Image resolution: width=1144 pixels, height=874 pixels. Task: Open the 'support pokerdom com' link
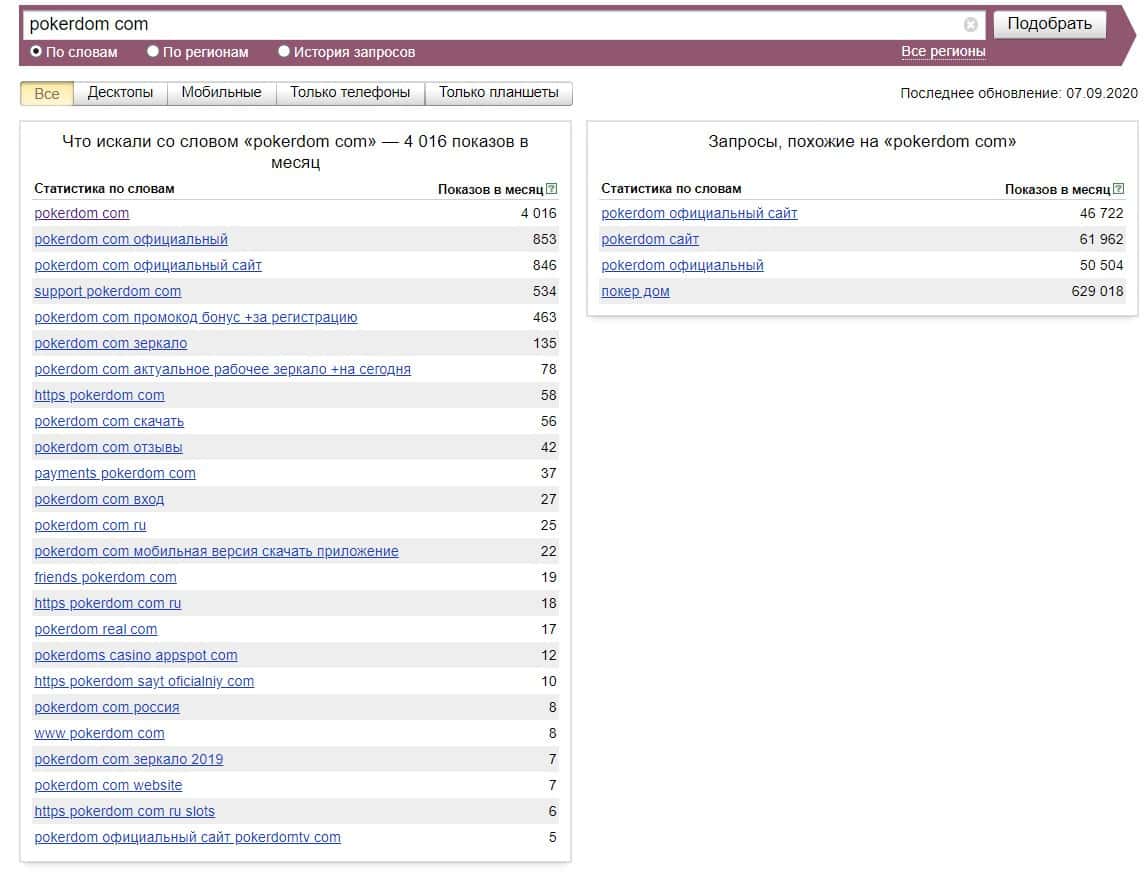[107, 291]
